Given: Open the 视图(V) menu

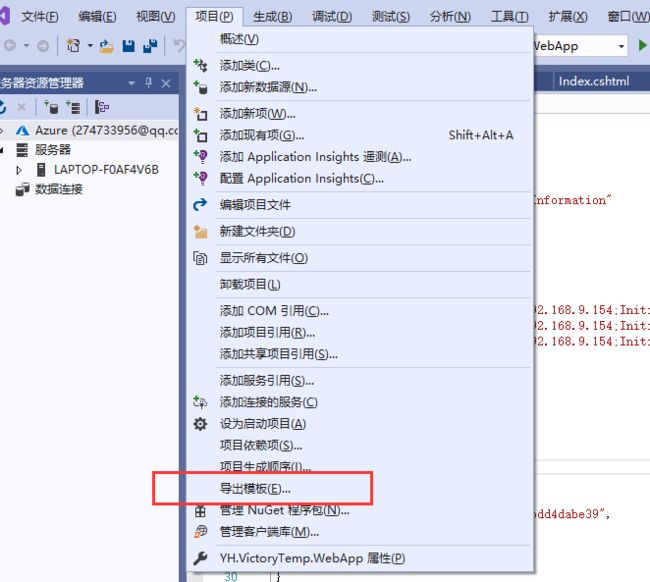Looking at the screenshot, I should [x=156, y=17].
